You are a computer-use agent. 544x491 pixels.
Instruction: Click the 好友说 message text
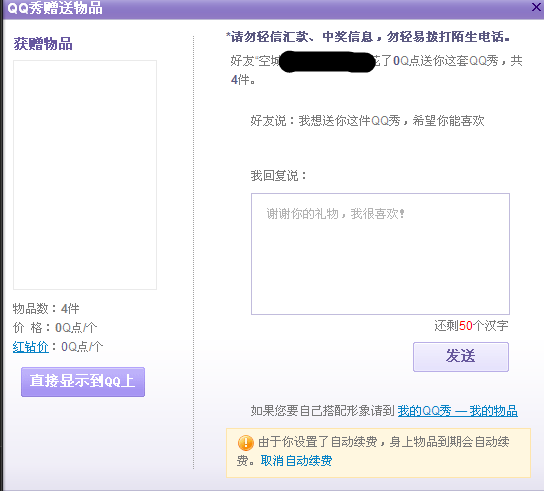click(x=367, y=121)
